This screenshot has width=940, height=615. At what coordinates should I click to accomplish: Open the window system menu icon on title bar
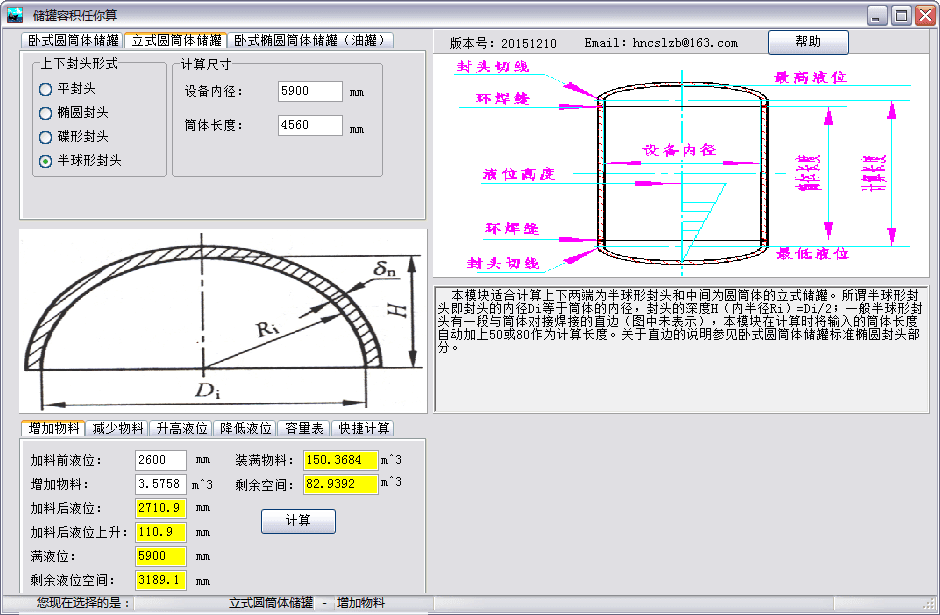(16, 15)
